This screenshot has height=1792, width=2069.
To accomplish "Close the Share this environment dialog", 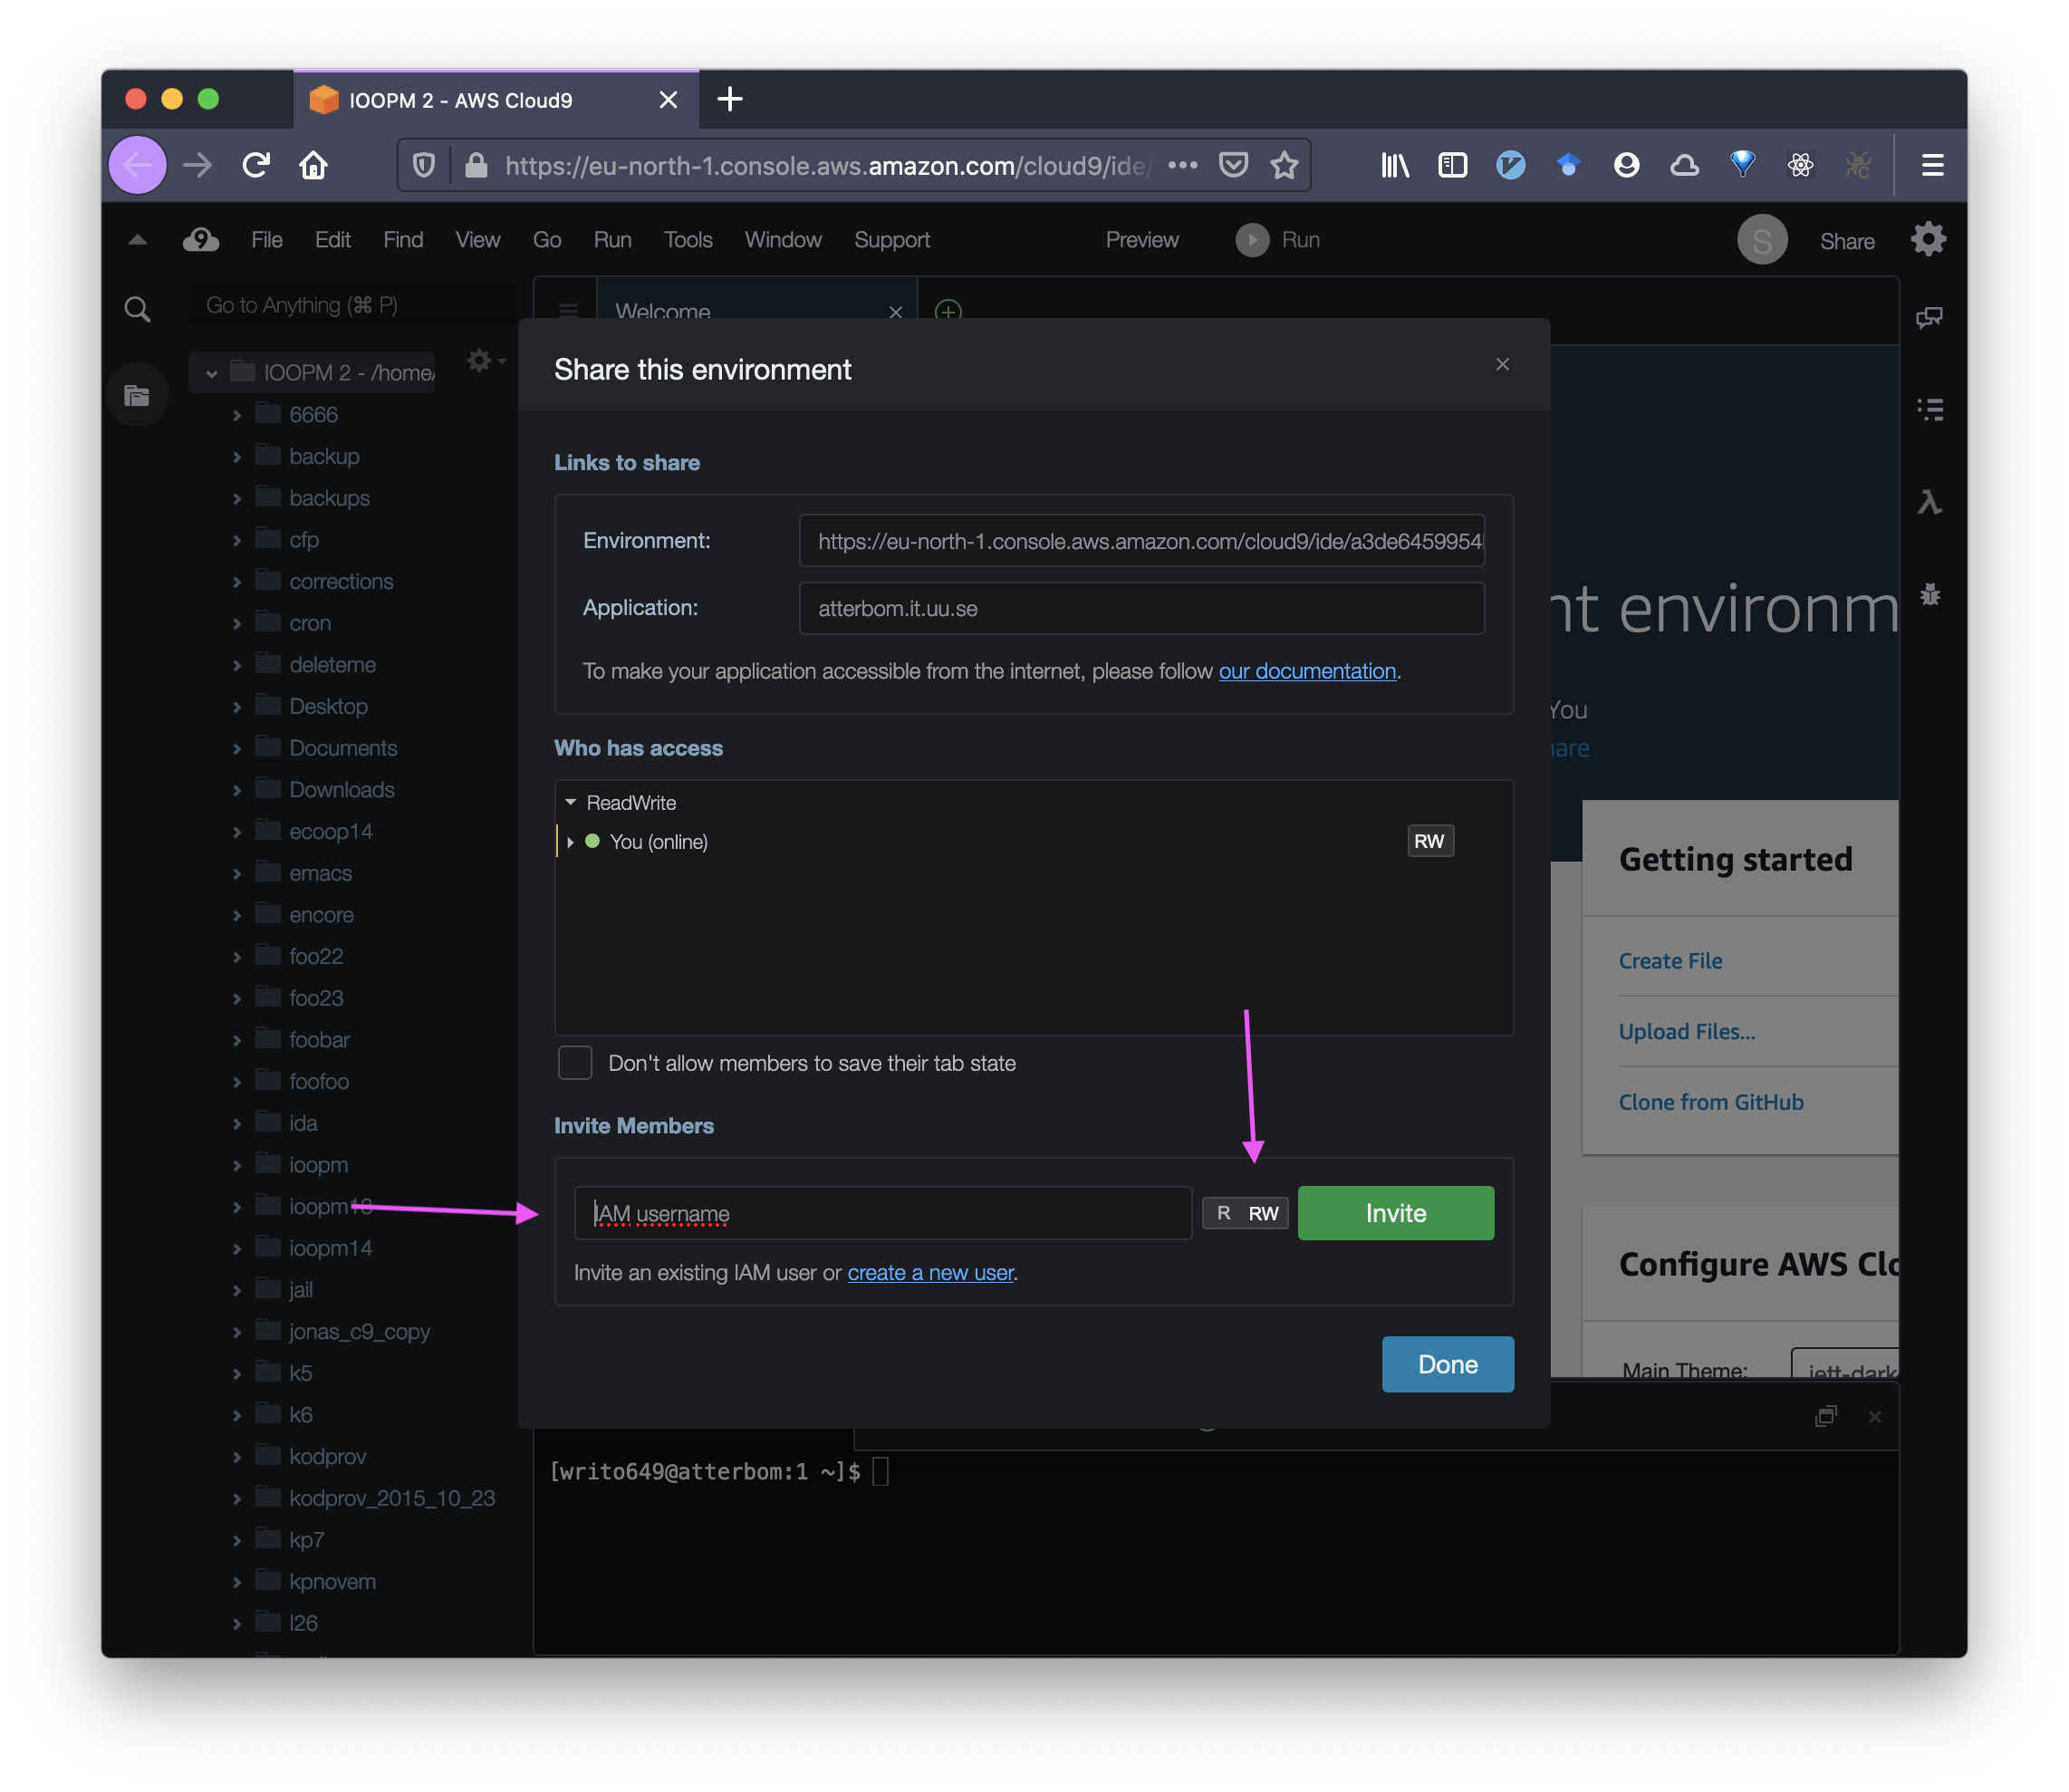I will pos(1502,364).
